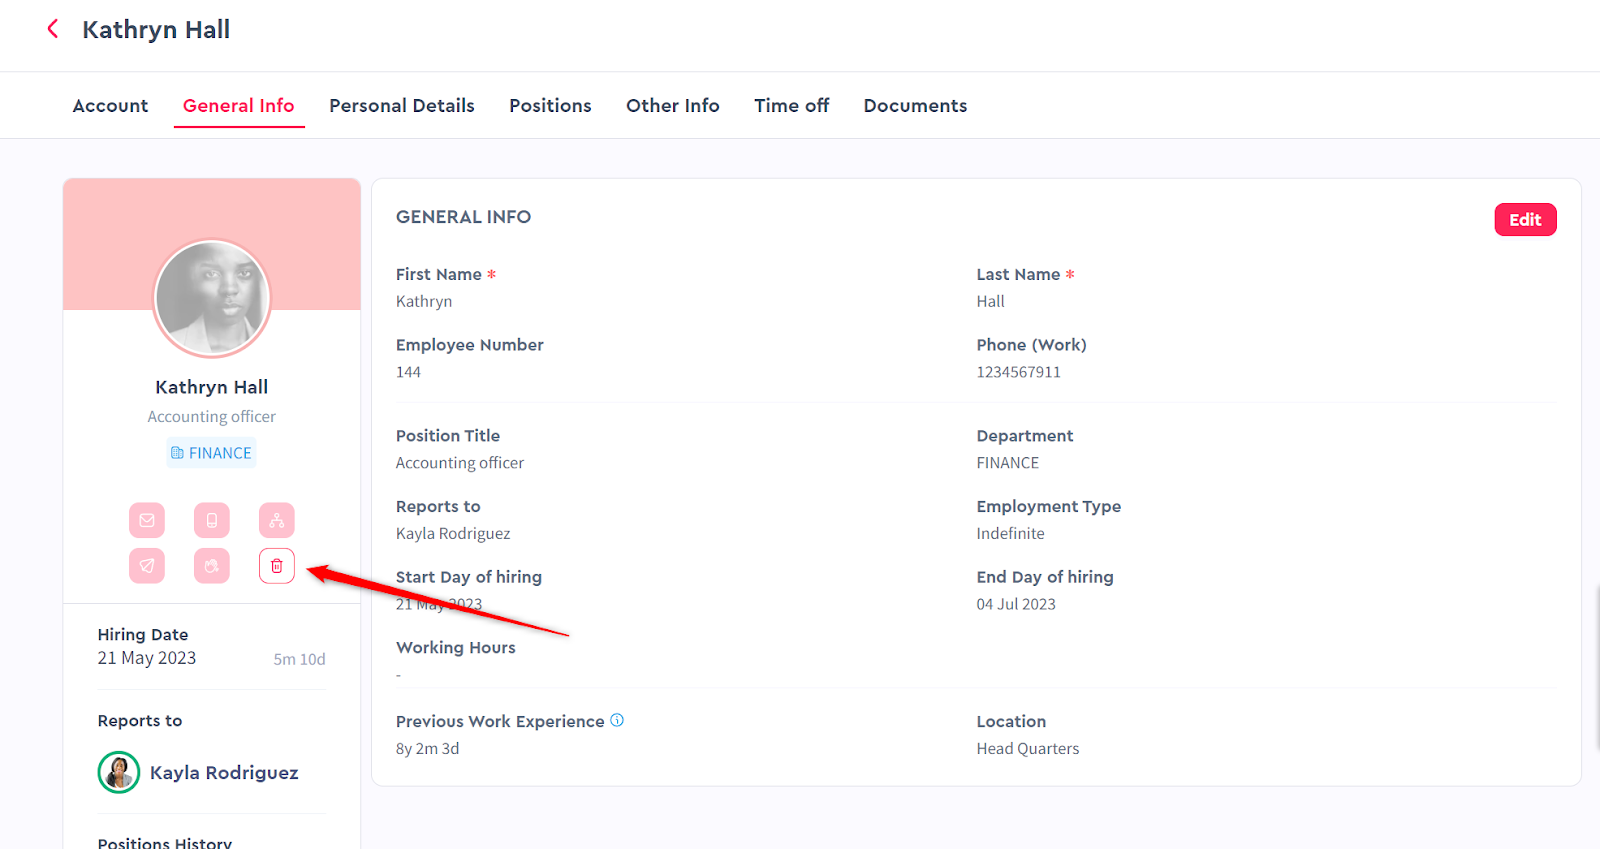Click Kayla Rodriguez under the Reports to field

tap(453, 534)
